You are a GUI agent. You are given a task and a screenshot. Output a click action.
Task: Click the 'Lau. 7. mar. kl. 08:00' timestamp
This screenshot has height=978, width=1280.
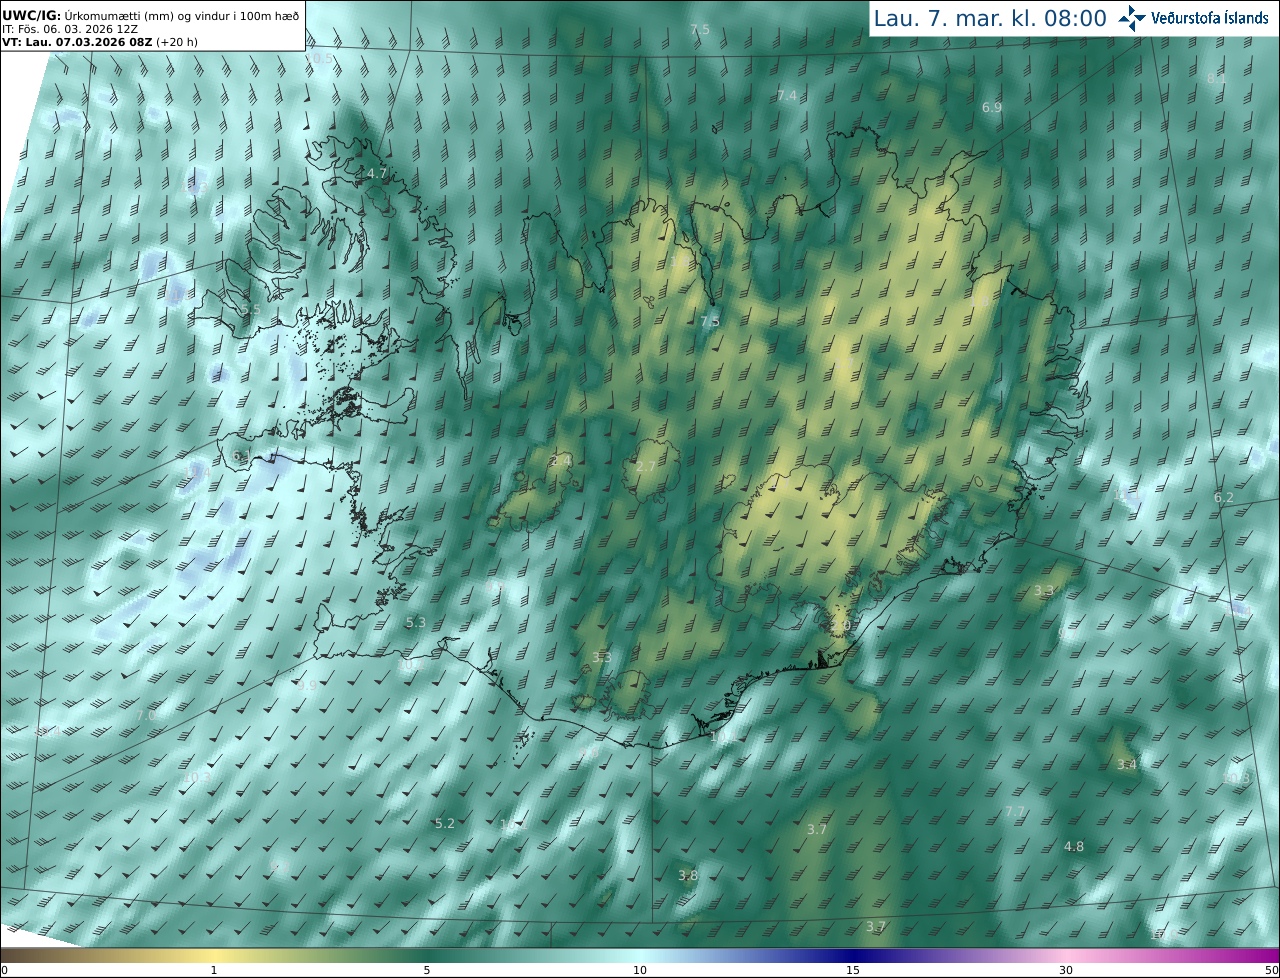[990, 18]
